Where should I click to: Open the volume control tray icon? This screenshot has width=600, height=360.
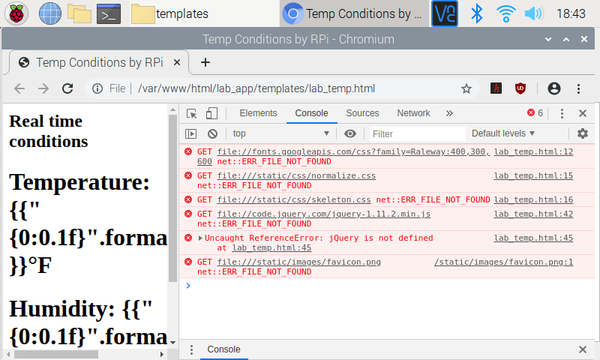[534, 14]
